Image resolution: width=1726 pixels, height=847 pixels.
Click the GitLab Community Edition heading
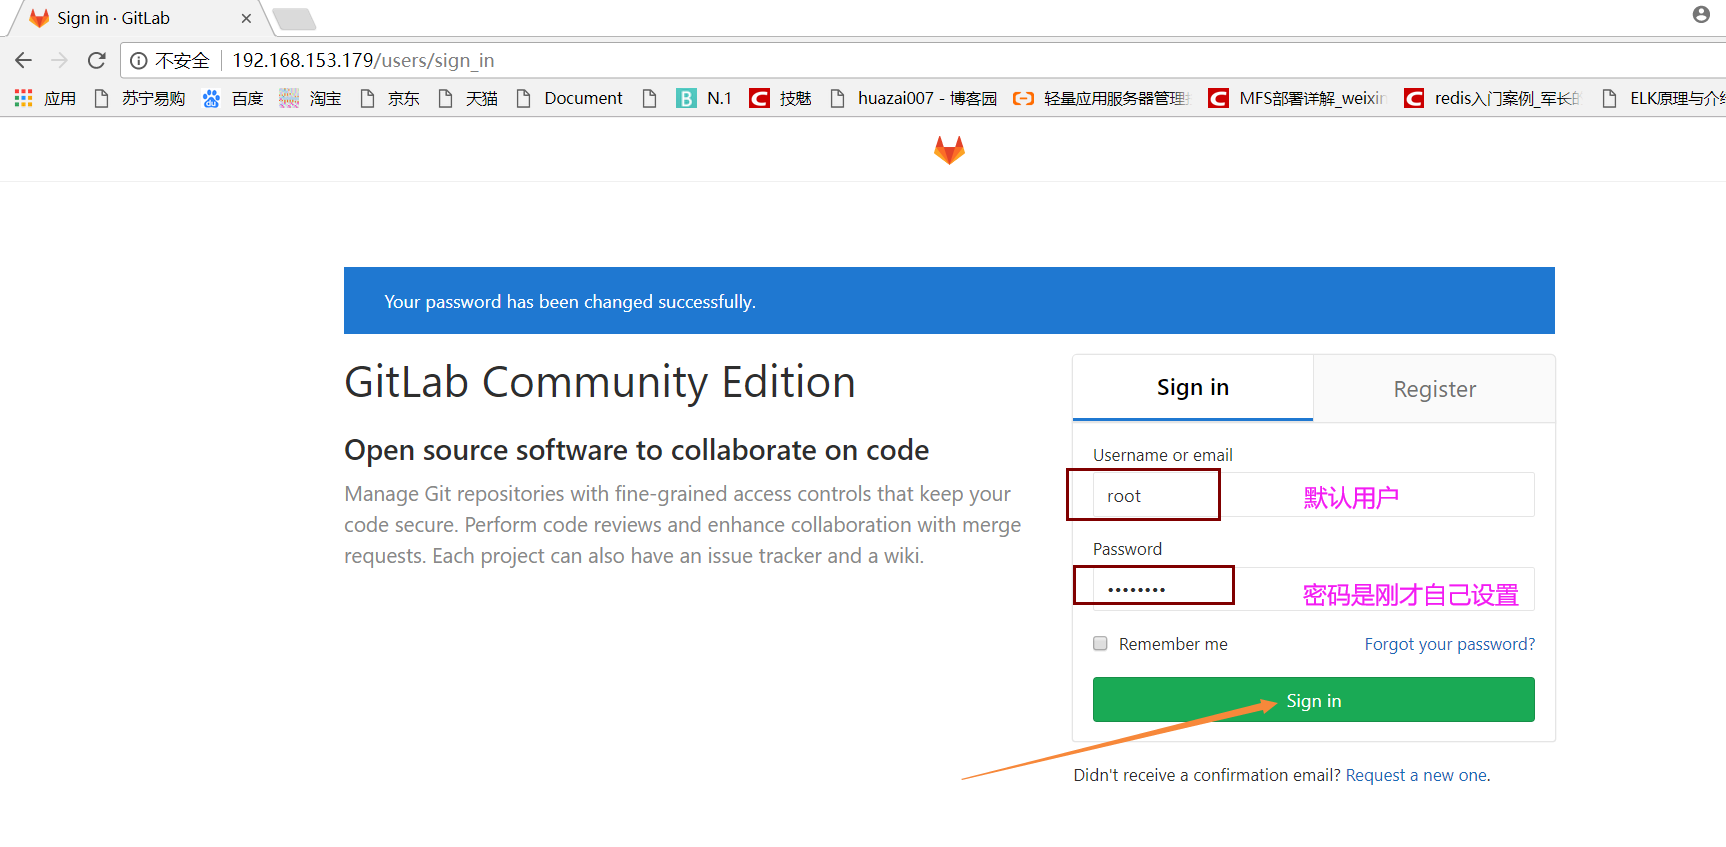(x=600, y=382)
